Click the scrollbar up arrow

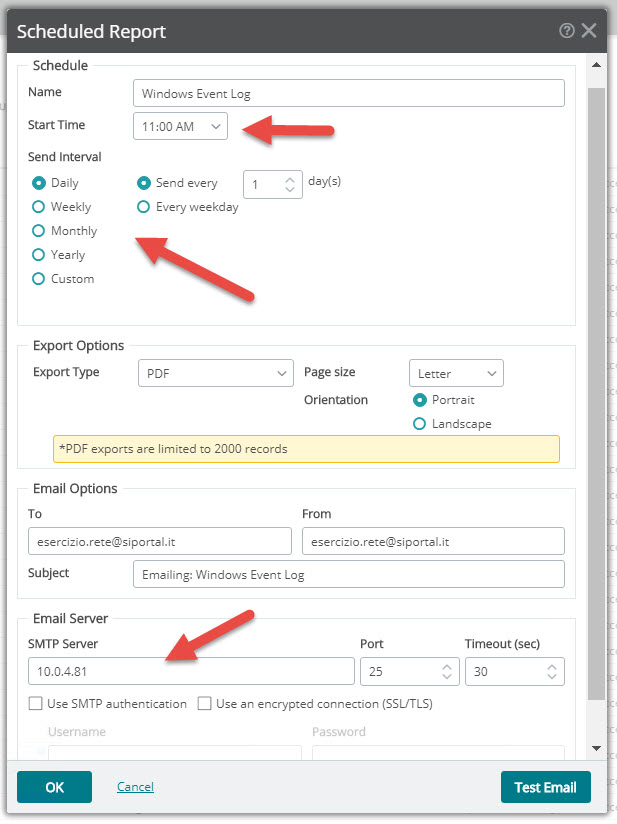pos(597,65)
